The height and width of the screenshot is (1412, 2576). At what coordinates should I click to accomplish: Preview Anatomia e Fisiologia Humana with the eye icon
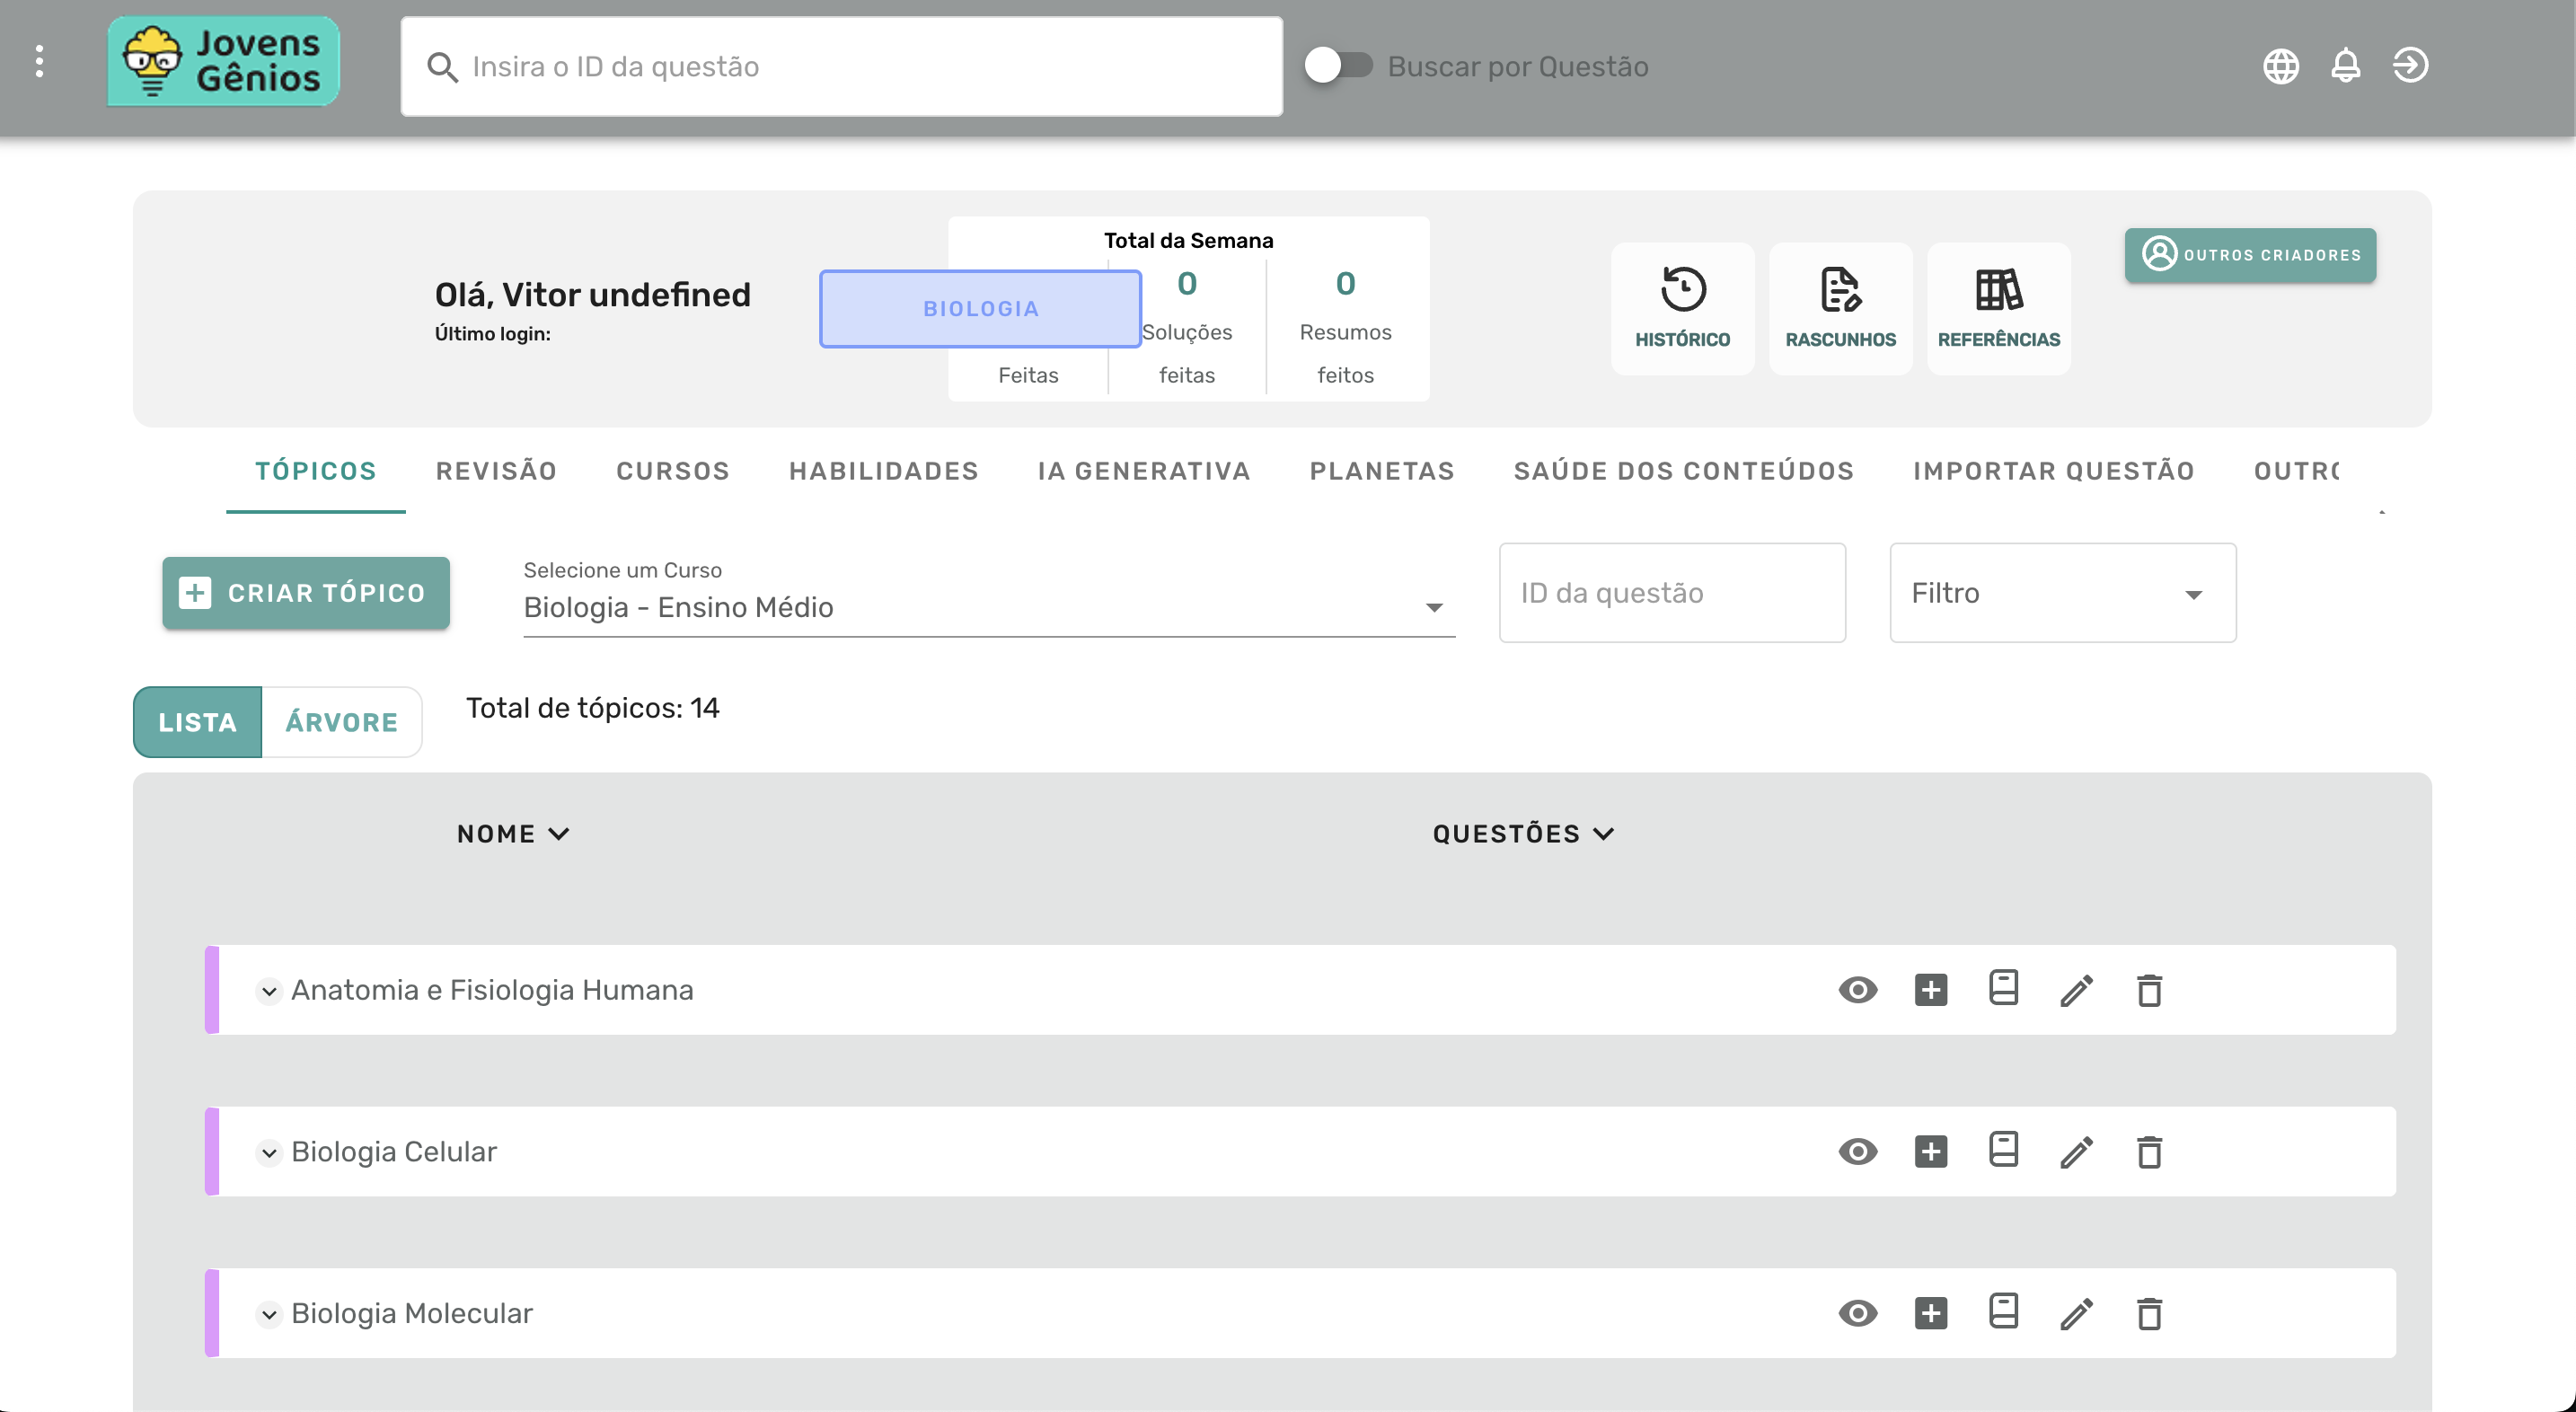pyautogui.click(x=1857, y=989)
